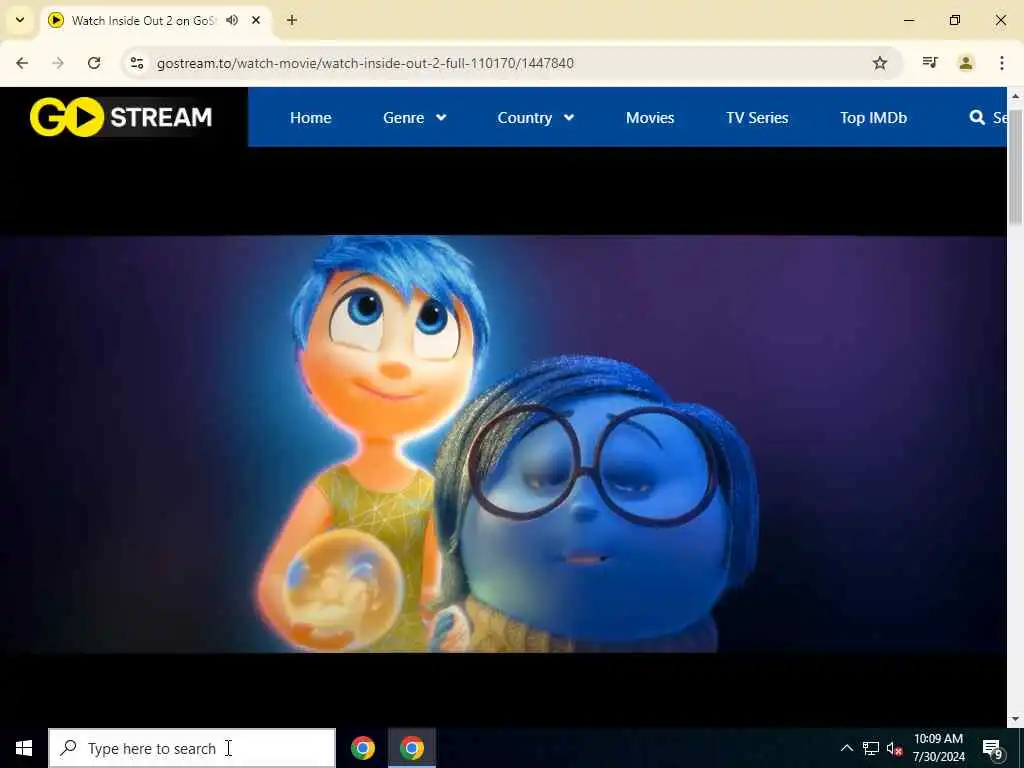Image resolution: width=1024 pixels, height=768 pixels.
Task: Click the browser forward arrow
Action: click(x=58, y=63)
